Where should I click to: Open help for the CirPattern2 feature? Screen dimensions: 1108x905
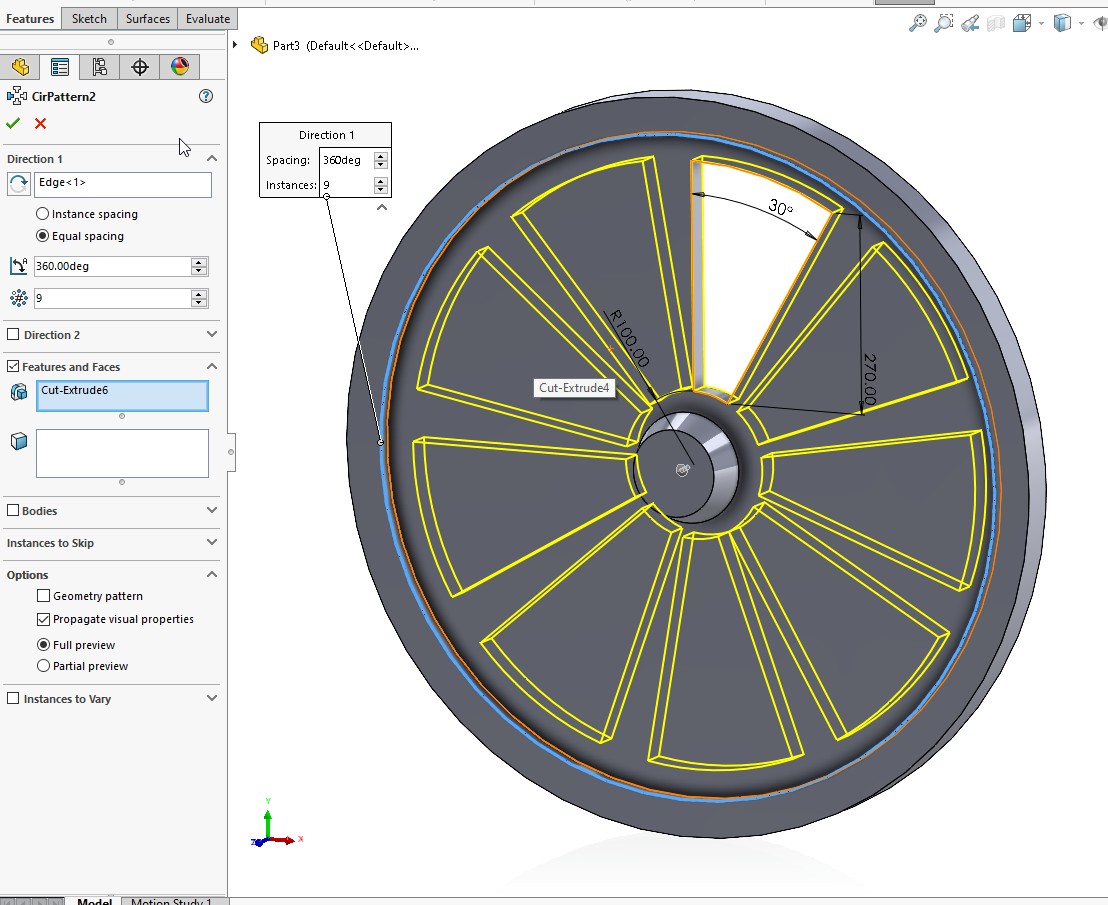coord(206,96)
